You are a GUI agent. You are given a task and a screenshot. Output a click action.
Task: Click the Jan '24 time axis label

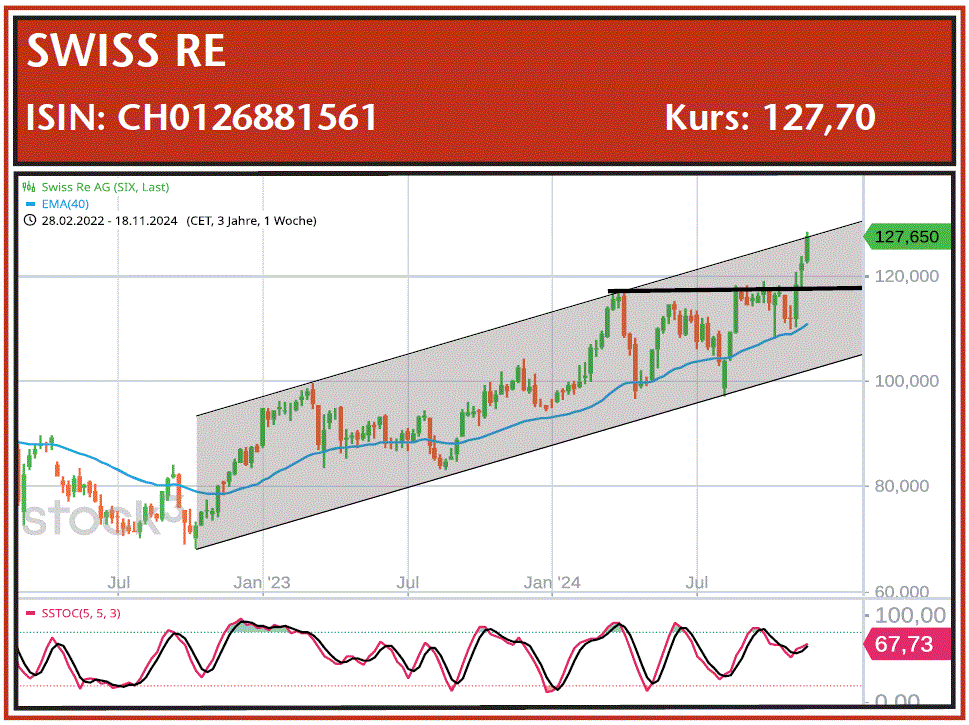tap(552, 582)
